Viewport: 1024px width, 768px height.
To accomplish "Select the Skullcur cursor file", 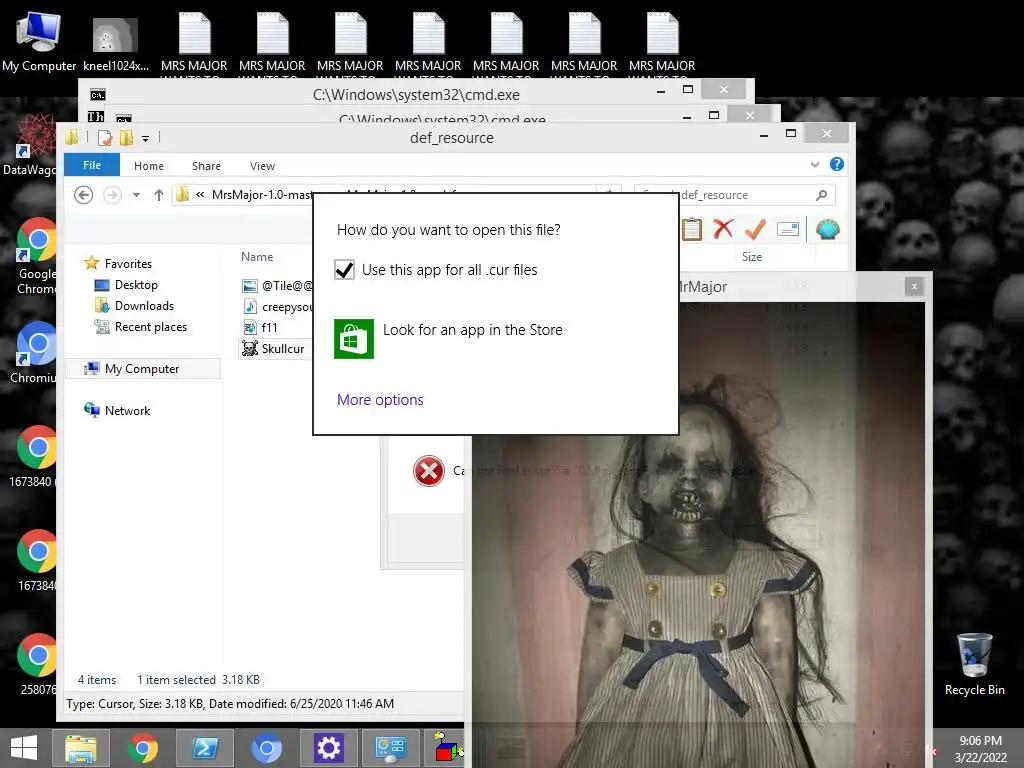I will click(x=273, y=349).
